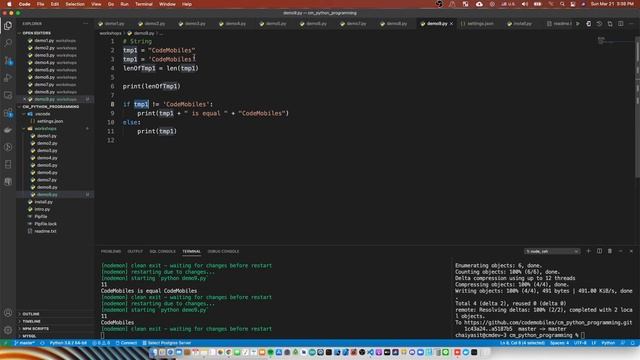Open Explorer panel more actions ellipsis

(x=85, y=24)
